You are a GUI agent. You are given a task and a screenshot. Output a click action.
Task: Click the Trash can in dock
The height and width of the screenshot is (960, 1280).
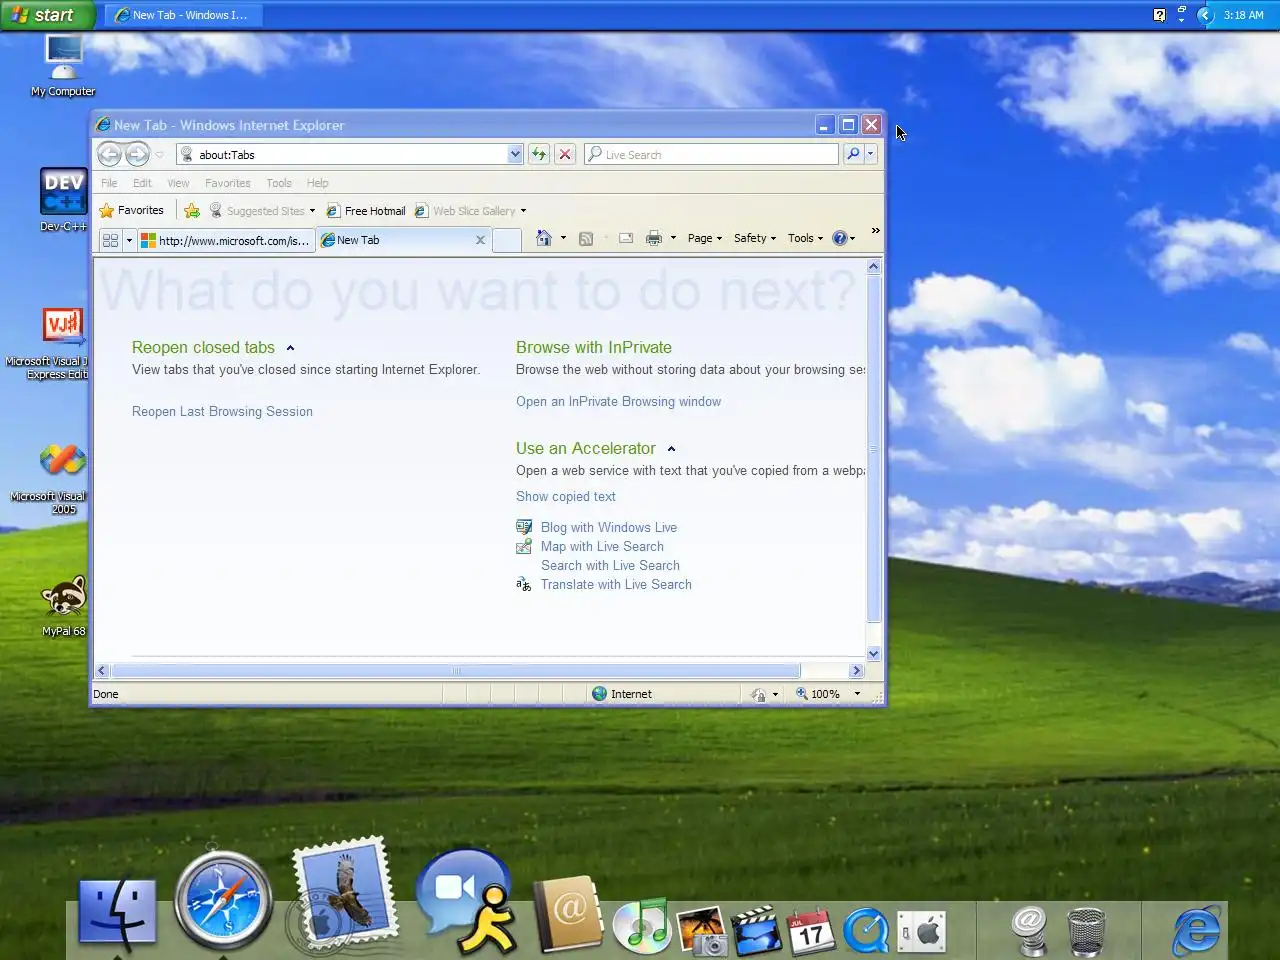point(1086,930)
